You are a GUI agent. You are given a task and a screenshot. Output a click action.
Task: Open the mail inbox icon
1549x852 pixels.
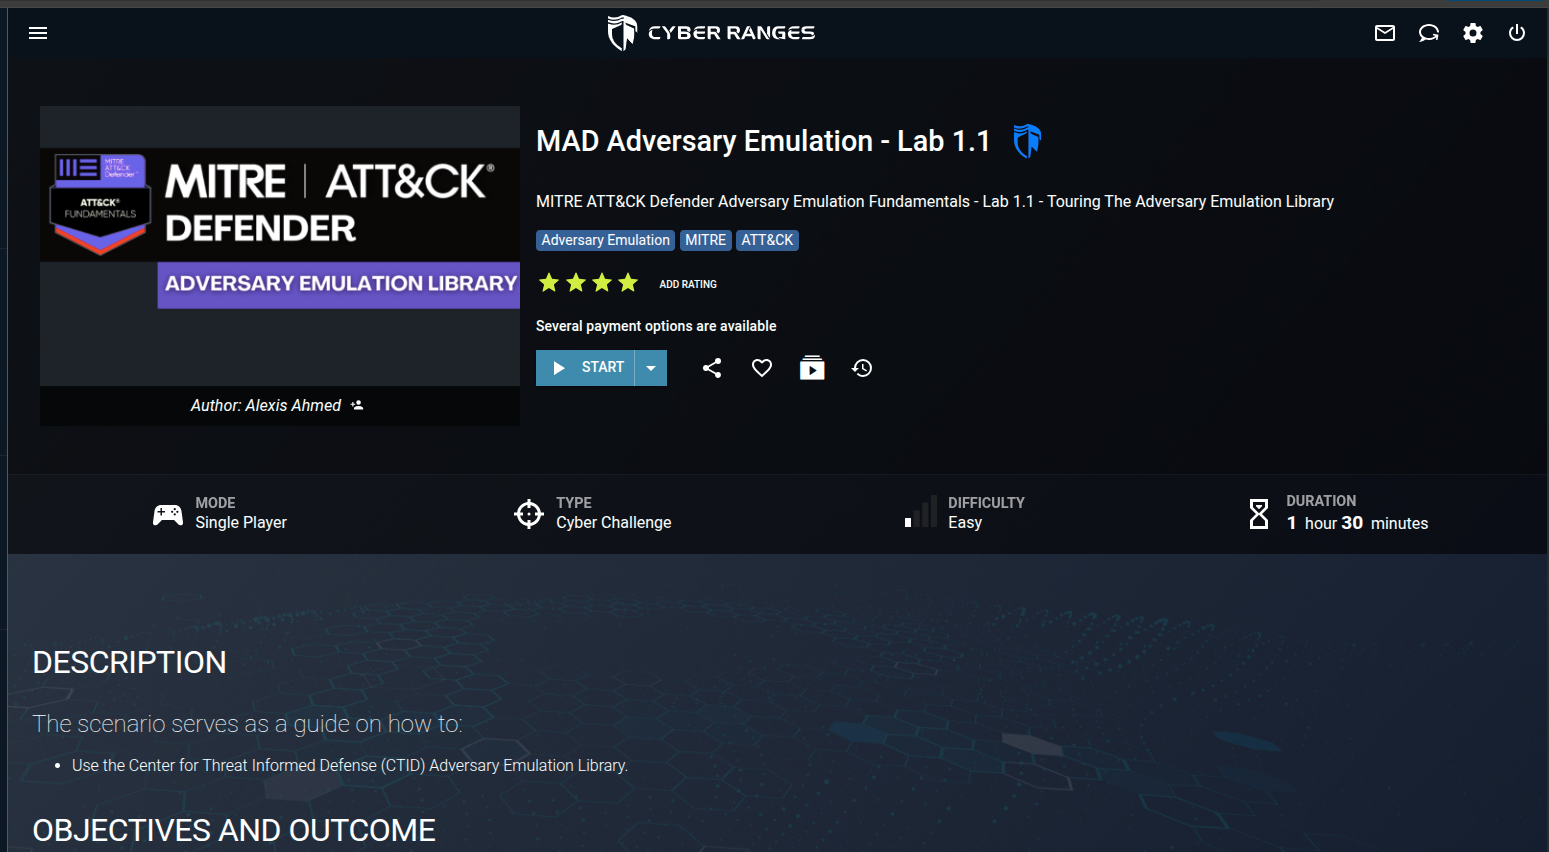[1385, 33]
